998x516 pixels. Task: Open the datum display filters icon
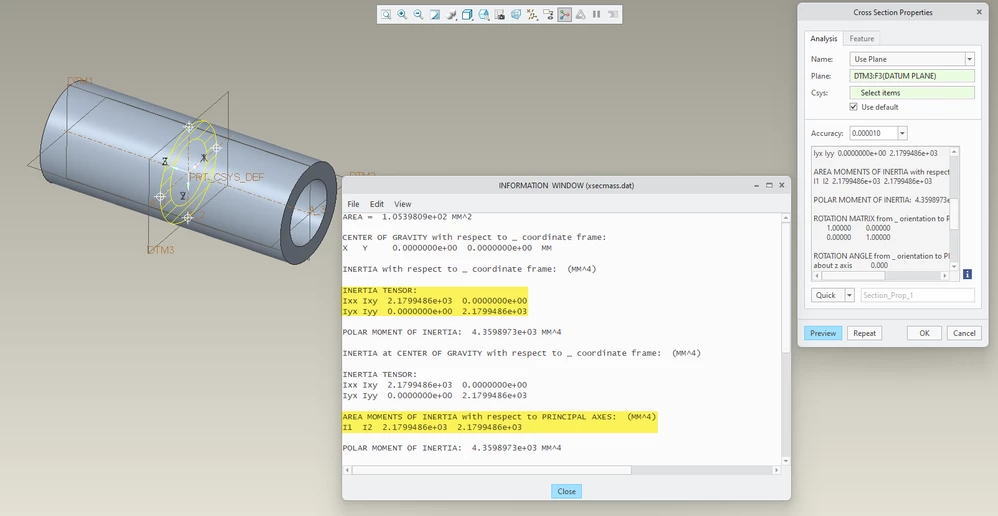pos(532,14)
